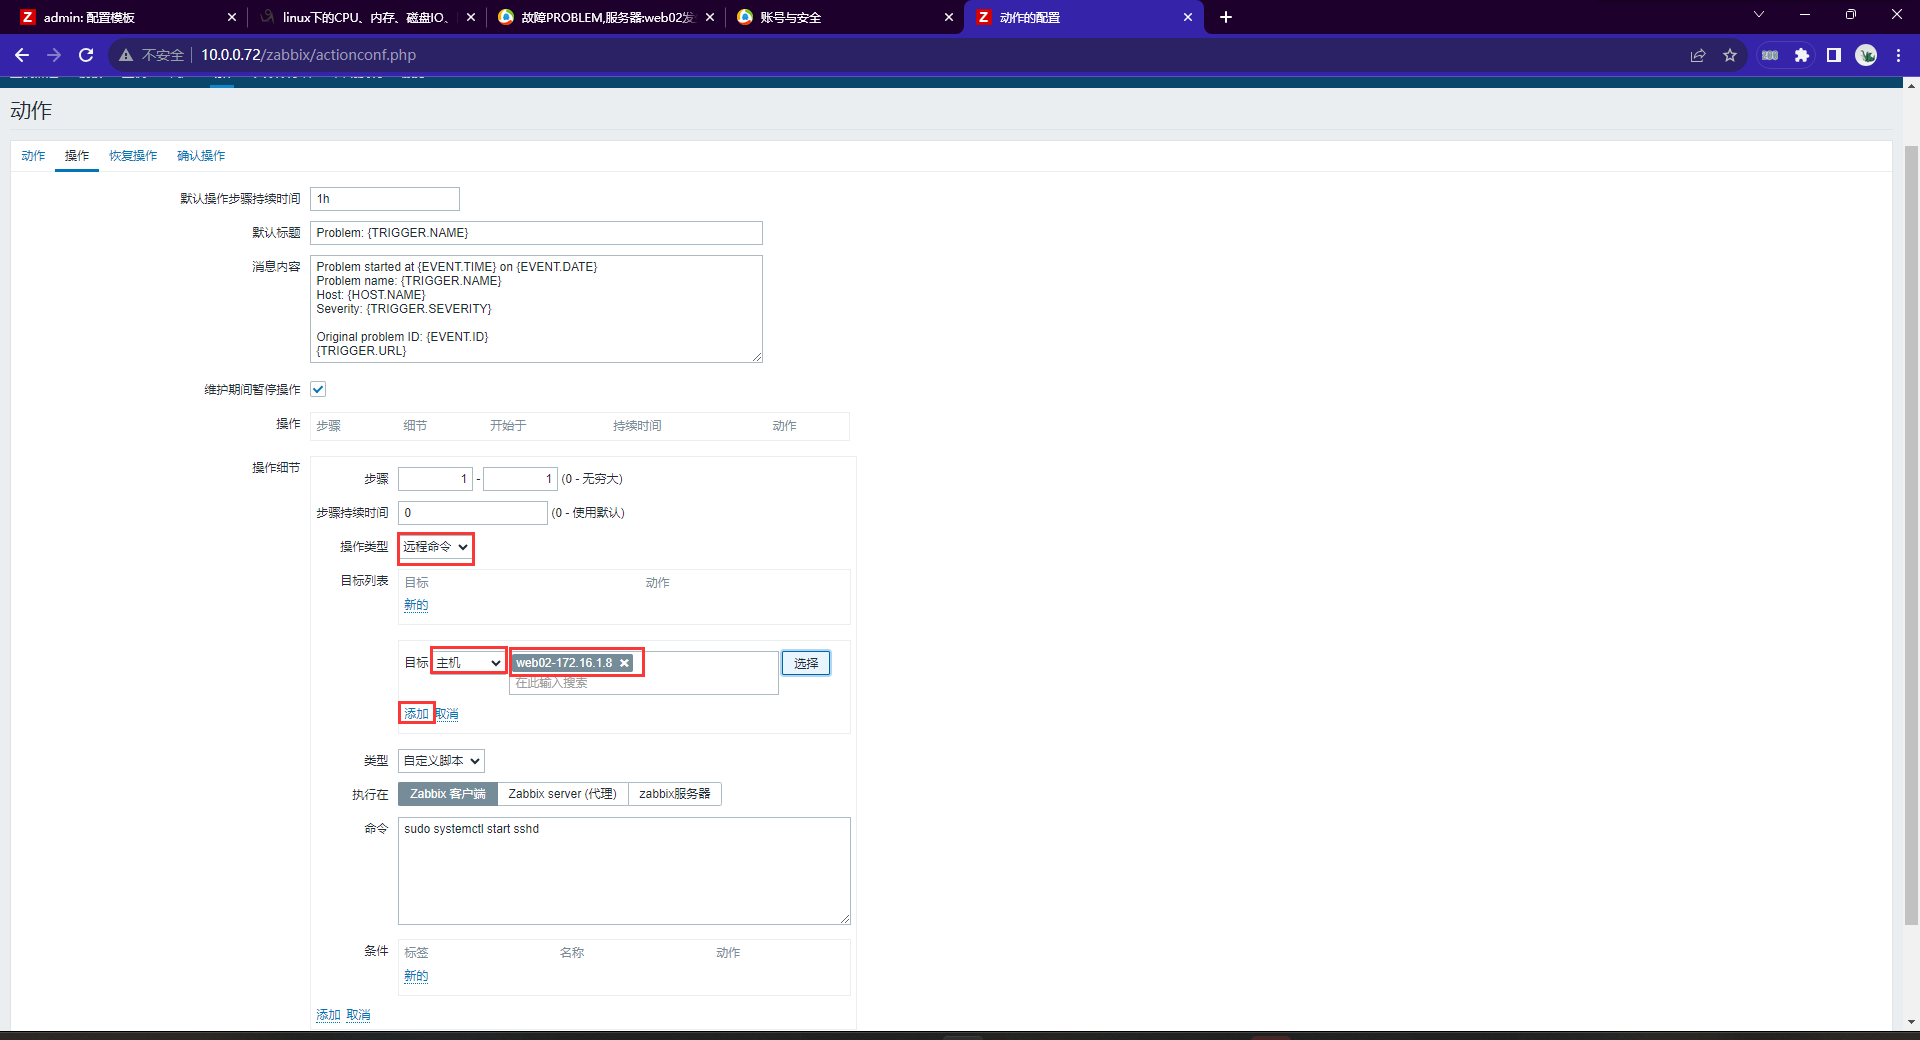Viewport: 1920px width, 1040px height.
Task: Click the browser address bar URL
Action: (308, 55)
